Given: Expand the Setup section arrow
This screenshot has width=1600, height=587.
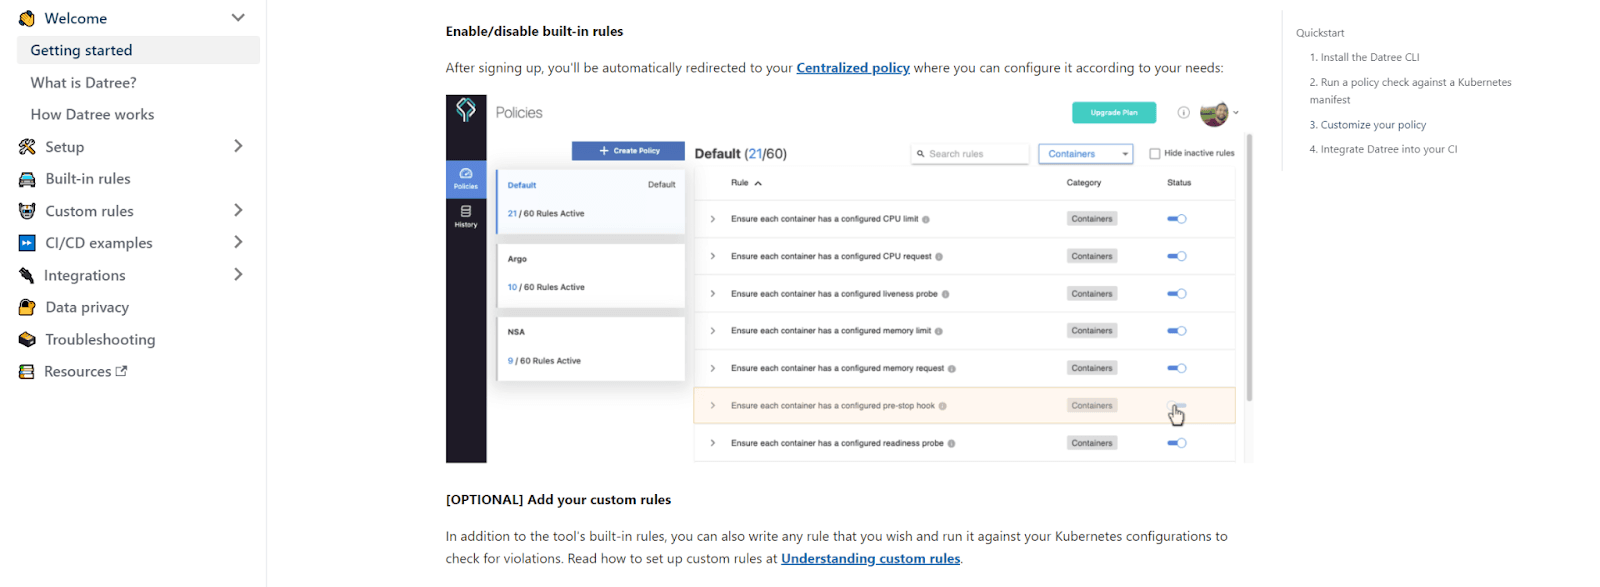Looking at the screenshot, I should click(x=238, y=146).
